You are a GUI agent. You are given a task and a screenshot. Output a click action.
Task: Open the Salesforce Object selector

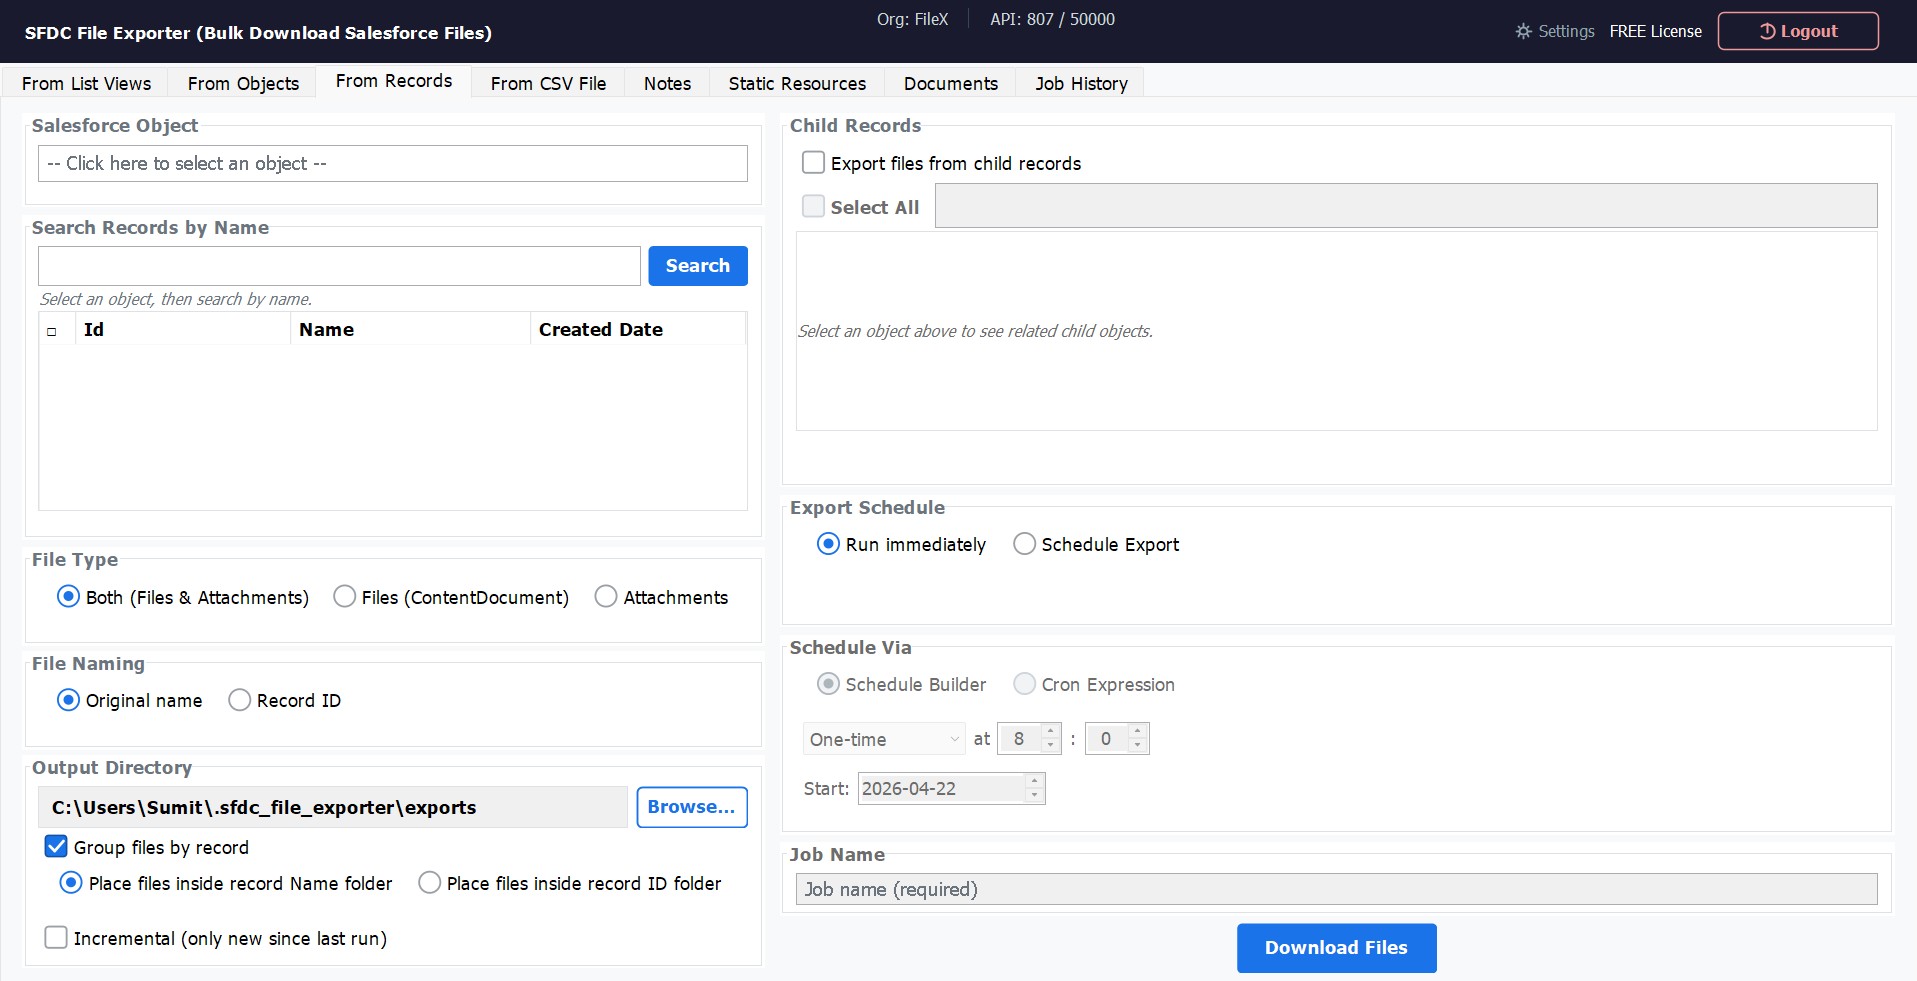tap(392, 163)
